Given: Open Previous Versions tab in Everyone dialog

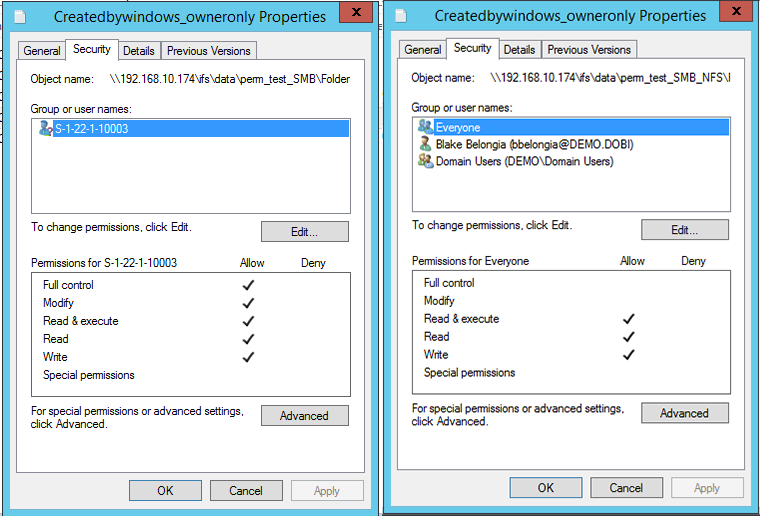Looking at the screenshot, I should tap(589, 49).
